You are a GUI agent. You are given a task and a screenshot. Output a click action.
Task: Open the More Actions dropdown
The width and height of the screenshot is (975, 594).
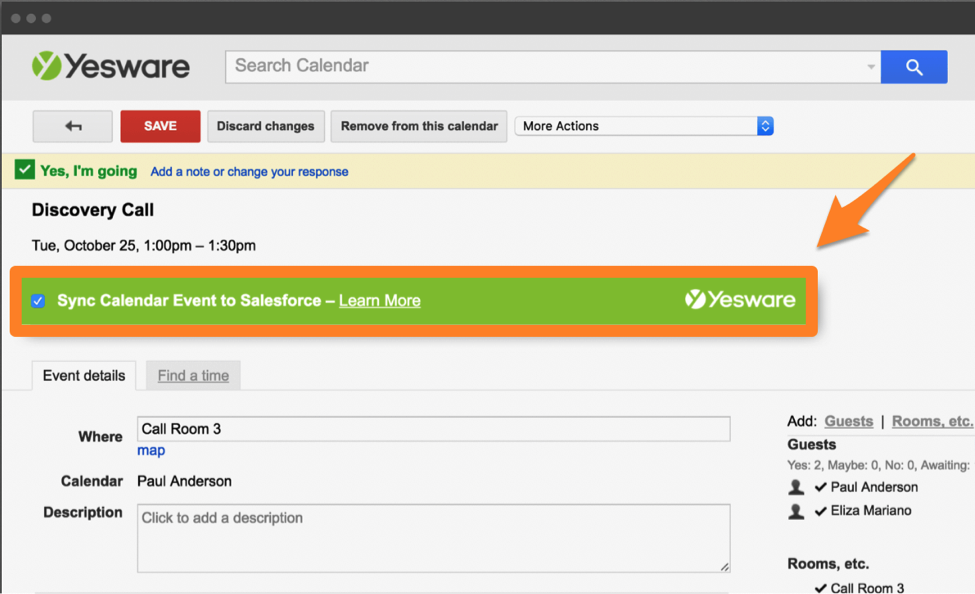643,126
